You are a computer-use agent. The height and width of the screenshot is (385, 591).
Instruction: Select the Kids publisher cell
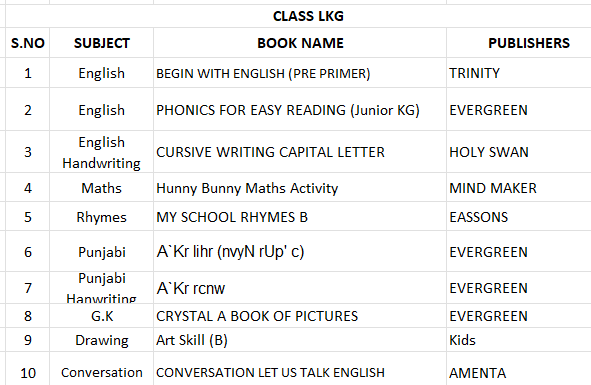(x=519, y=340)
